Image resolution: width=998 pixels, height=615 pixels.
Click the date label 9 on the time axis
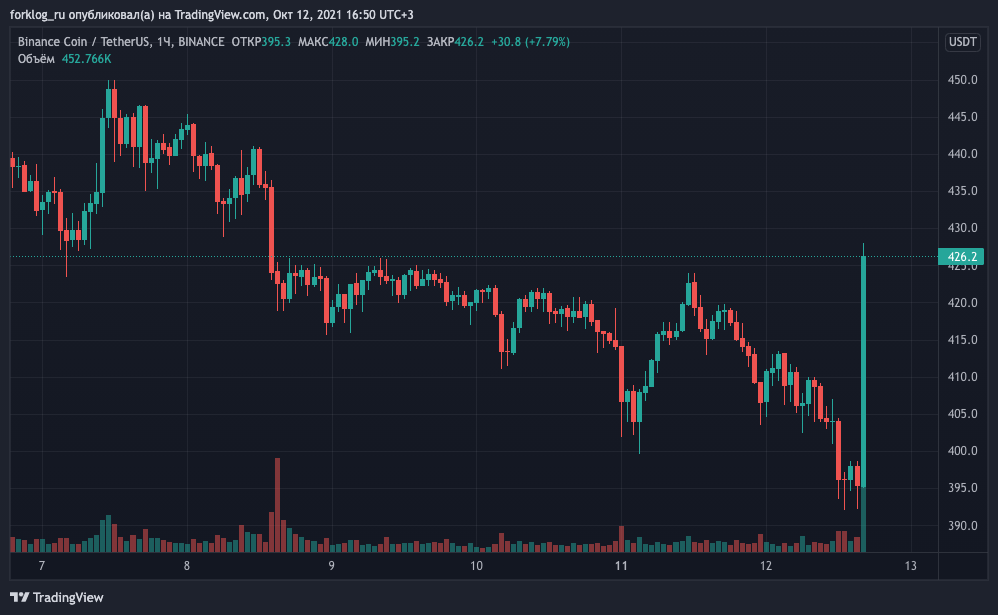tap(332, 565)
